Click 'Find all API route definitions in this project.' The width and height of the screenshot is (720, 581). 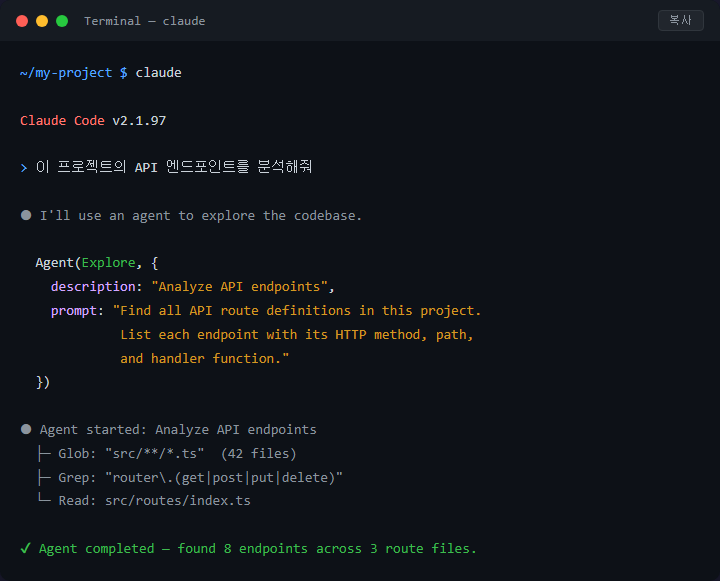300,310
